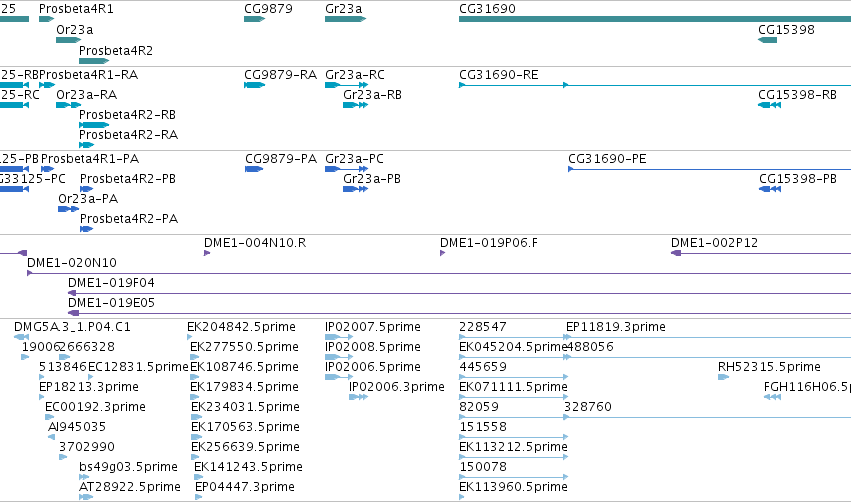Select the IP02006.3prime EST label
Screen dimensions: 851x502
(x=397, y=387)
